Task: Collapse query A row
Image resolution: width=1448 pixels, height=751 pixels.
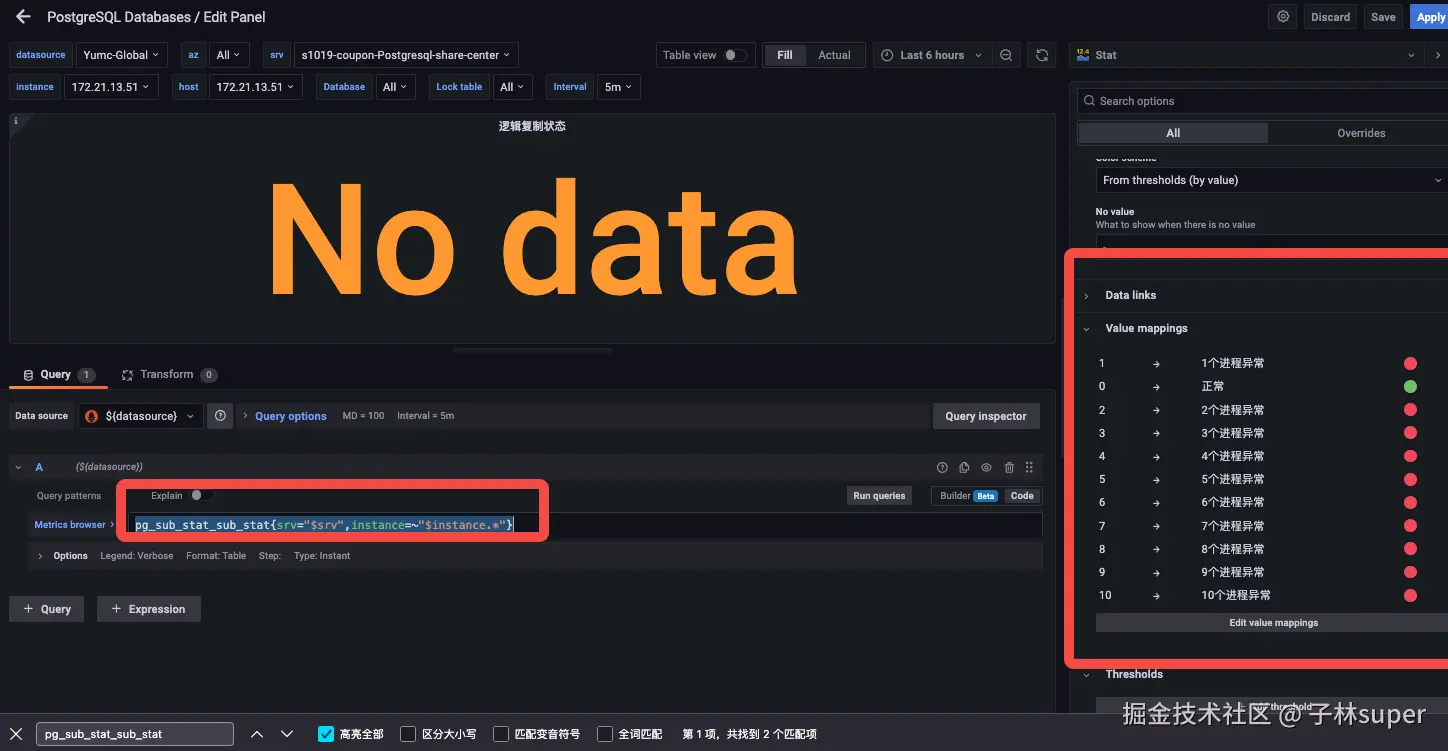Action: (18, 467)
